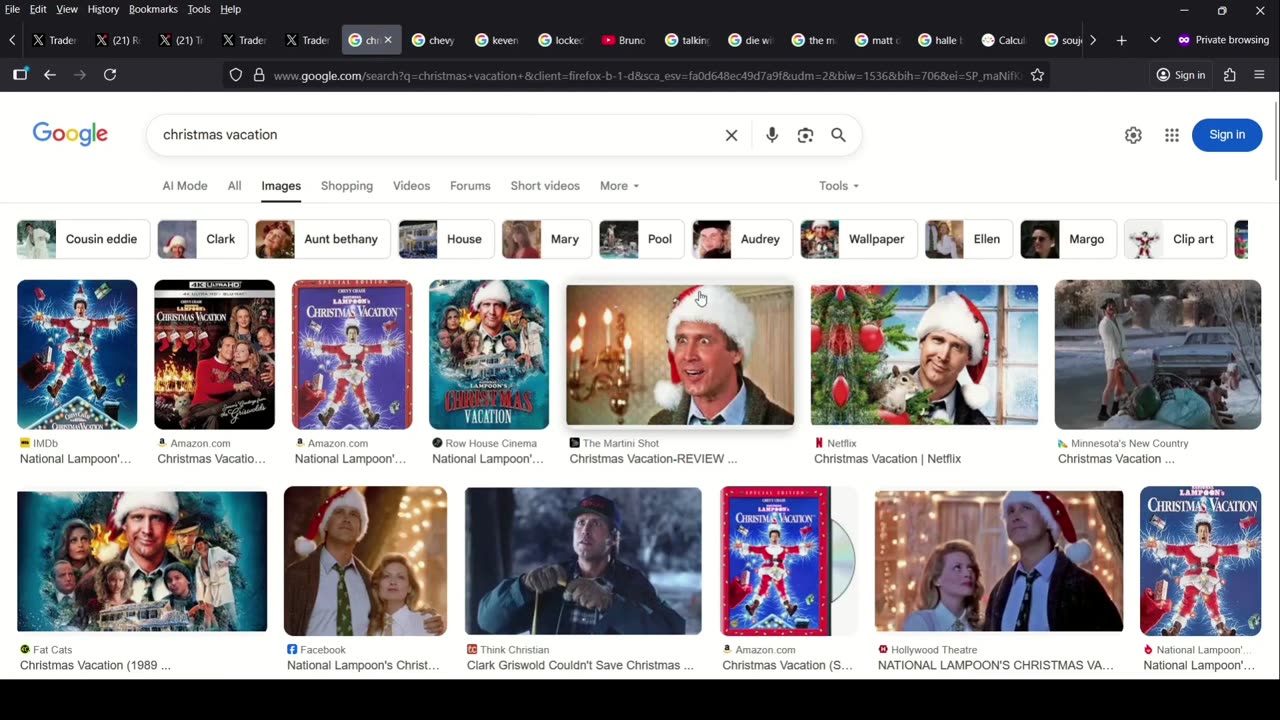Open the Netflix Christmas Vacation image
The height and width of the screenshot is (720, 1280).
click(924, 355)
